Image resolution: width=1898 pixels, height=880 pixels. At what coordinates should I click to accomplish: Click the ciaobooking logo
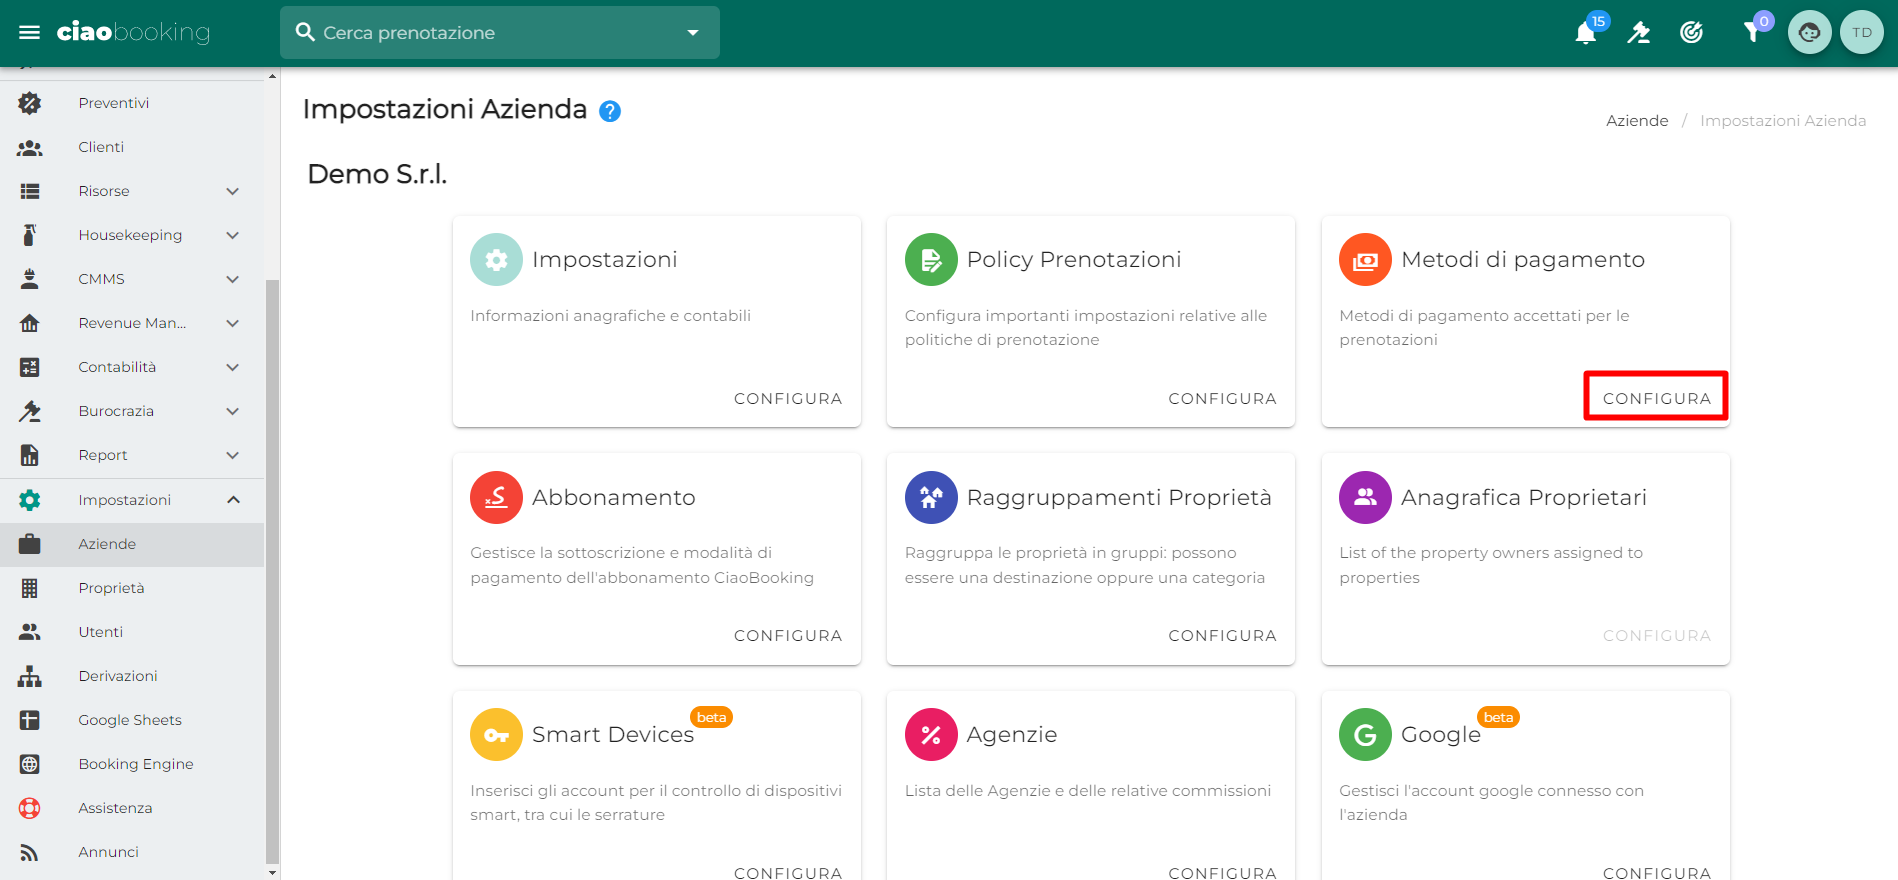click(x=133, y=32)
